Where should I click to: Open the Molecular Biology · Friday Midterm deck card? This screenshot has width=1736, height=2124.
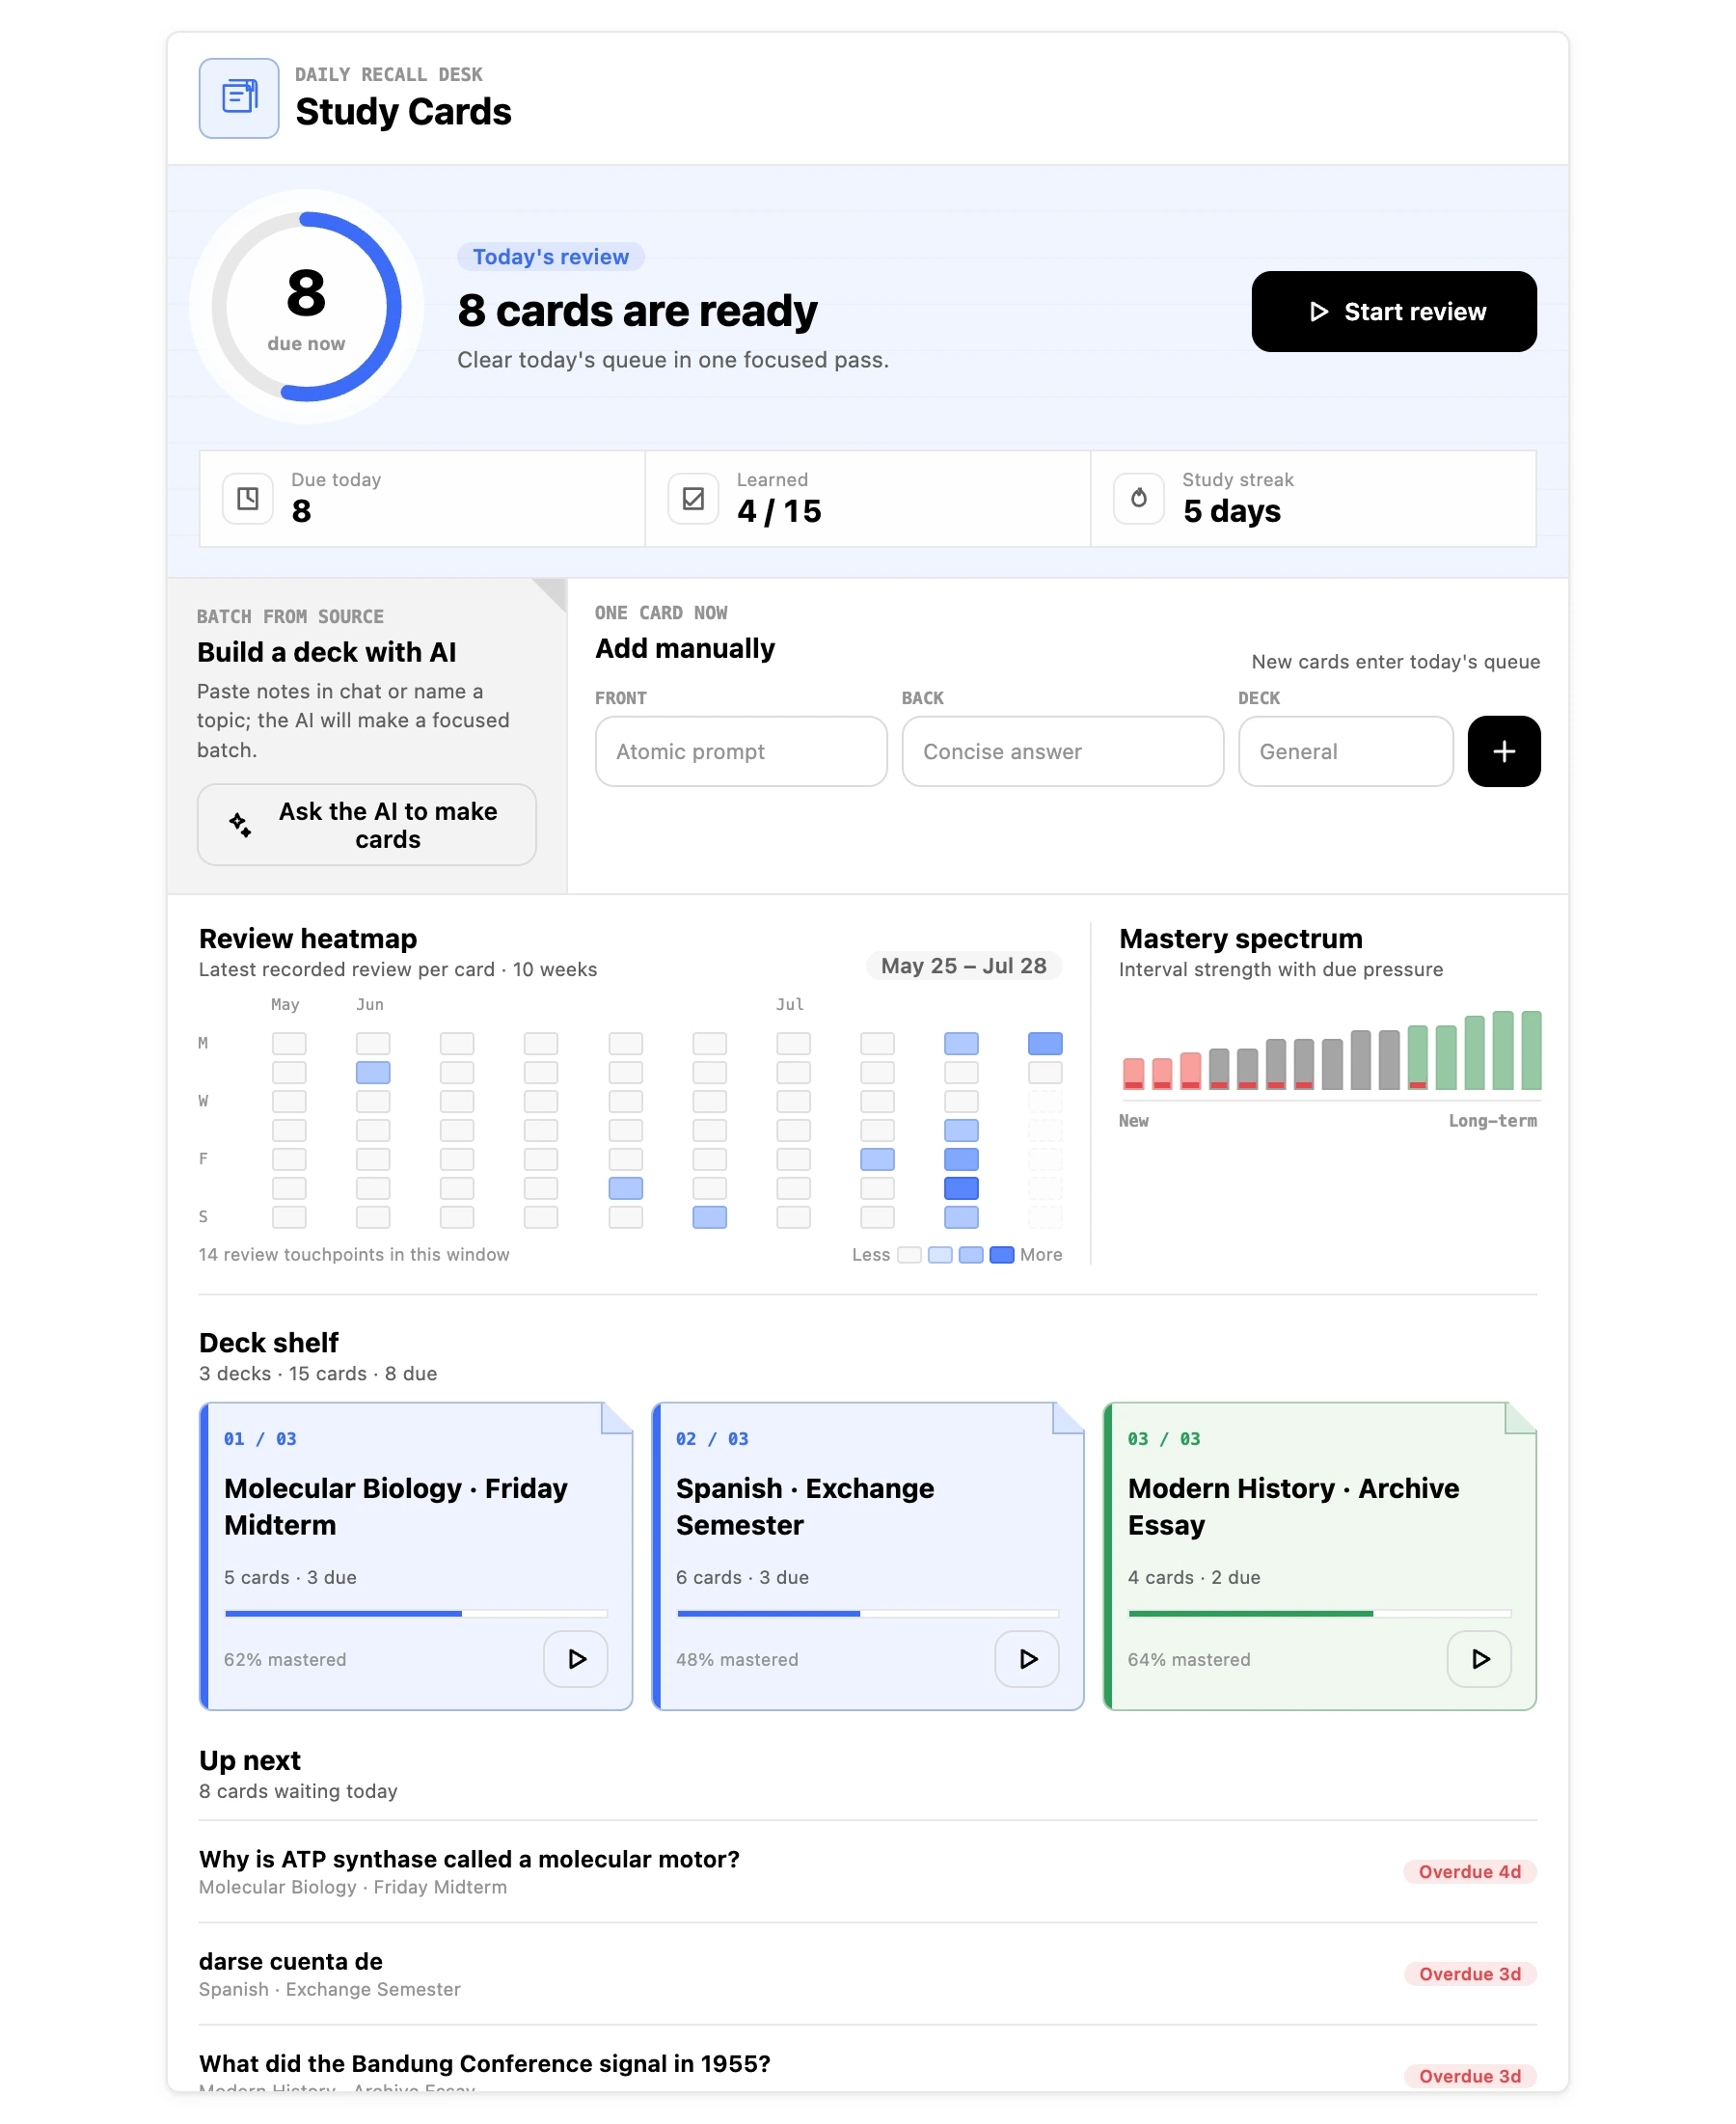[416, 1555]
